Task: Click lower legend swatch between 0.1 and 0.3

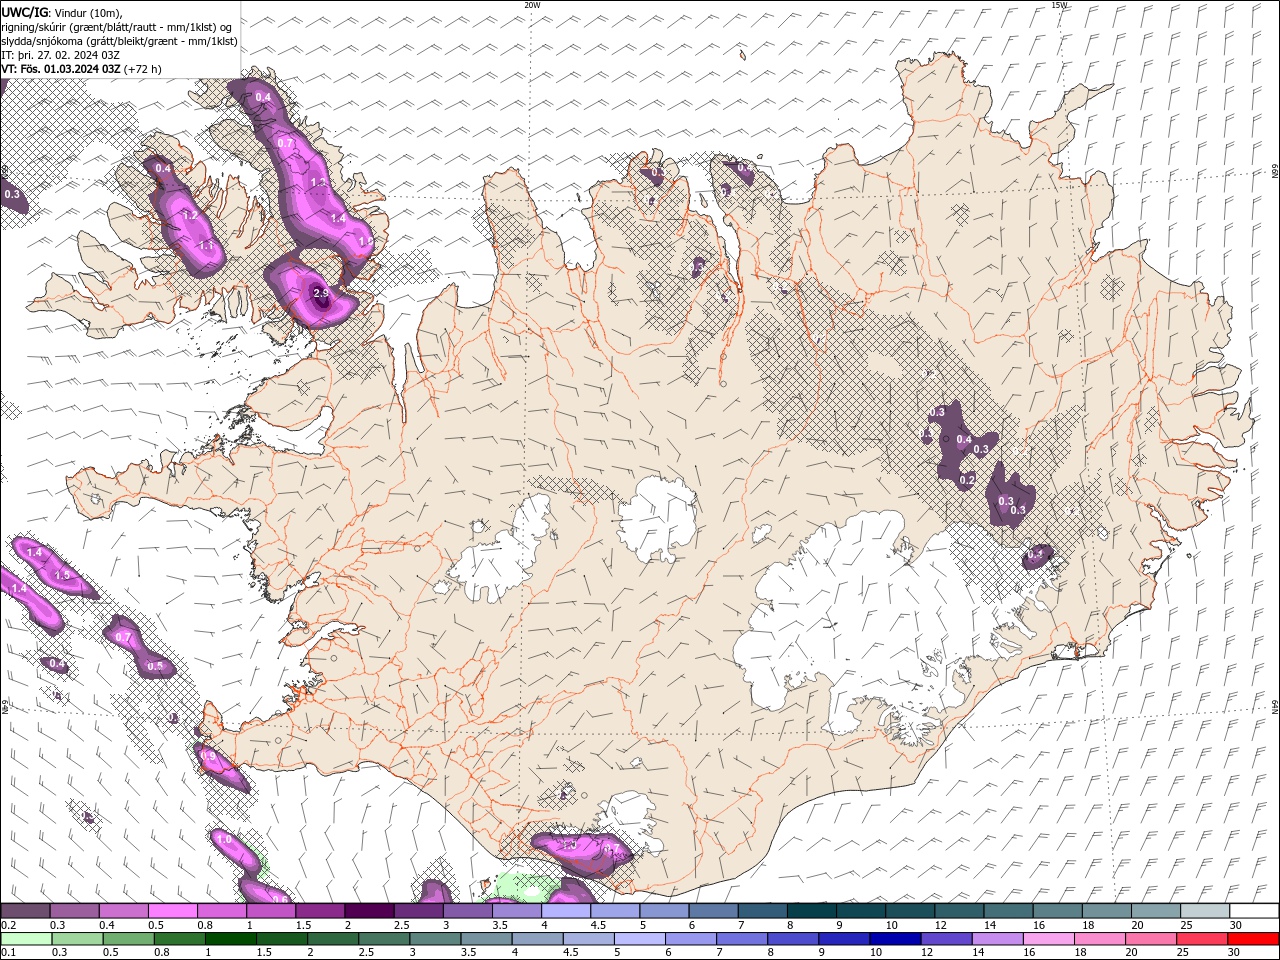Action: click(26, 939)
